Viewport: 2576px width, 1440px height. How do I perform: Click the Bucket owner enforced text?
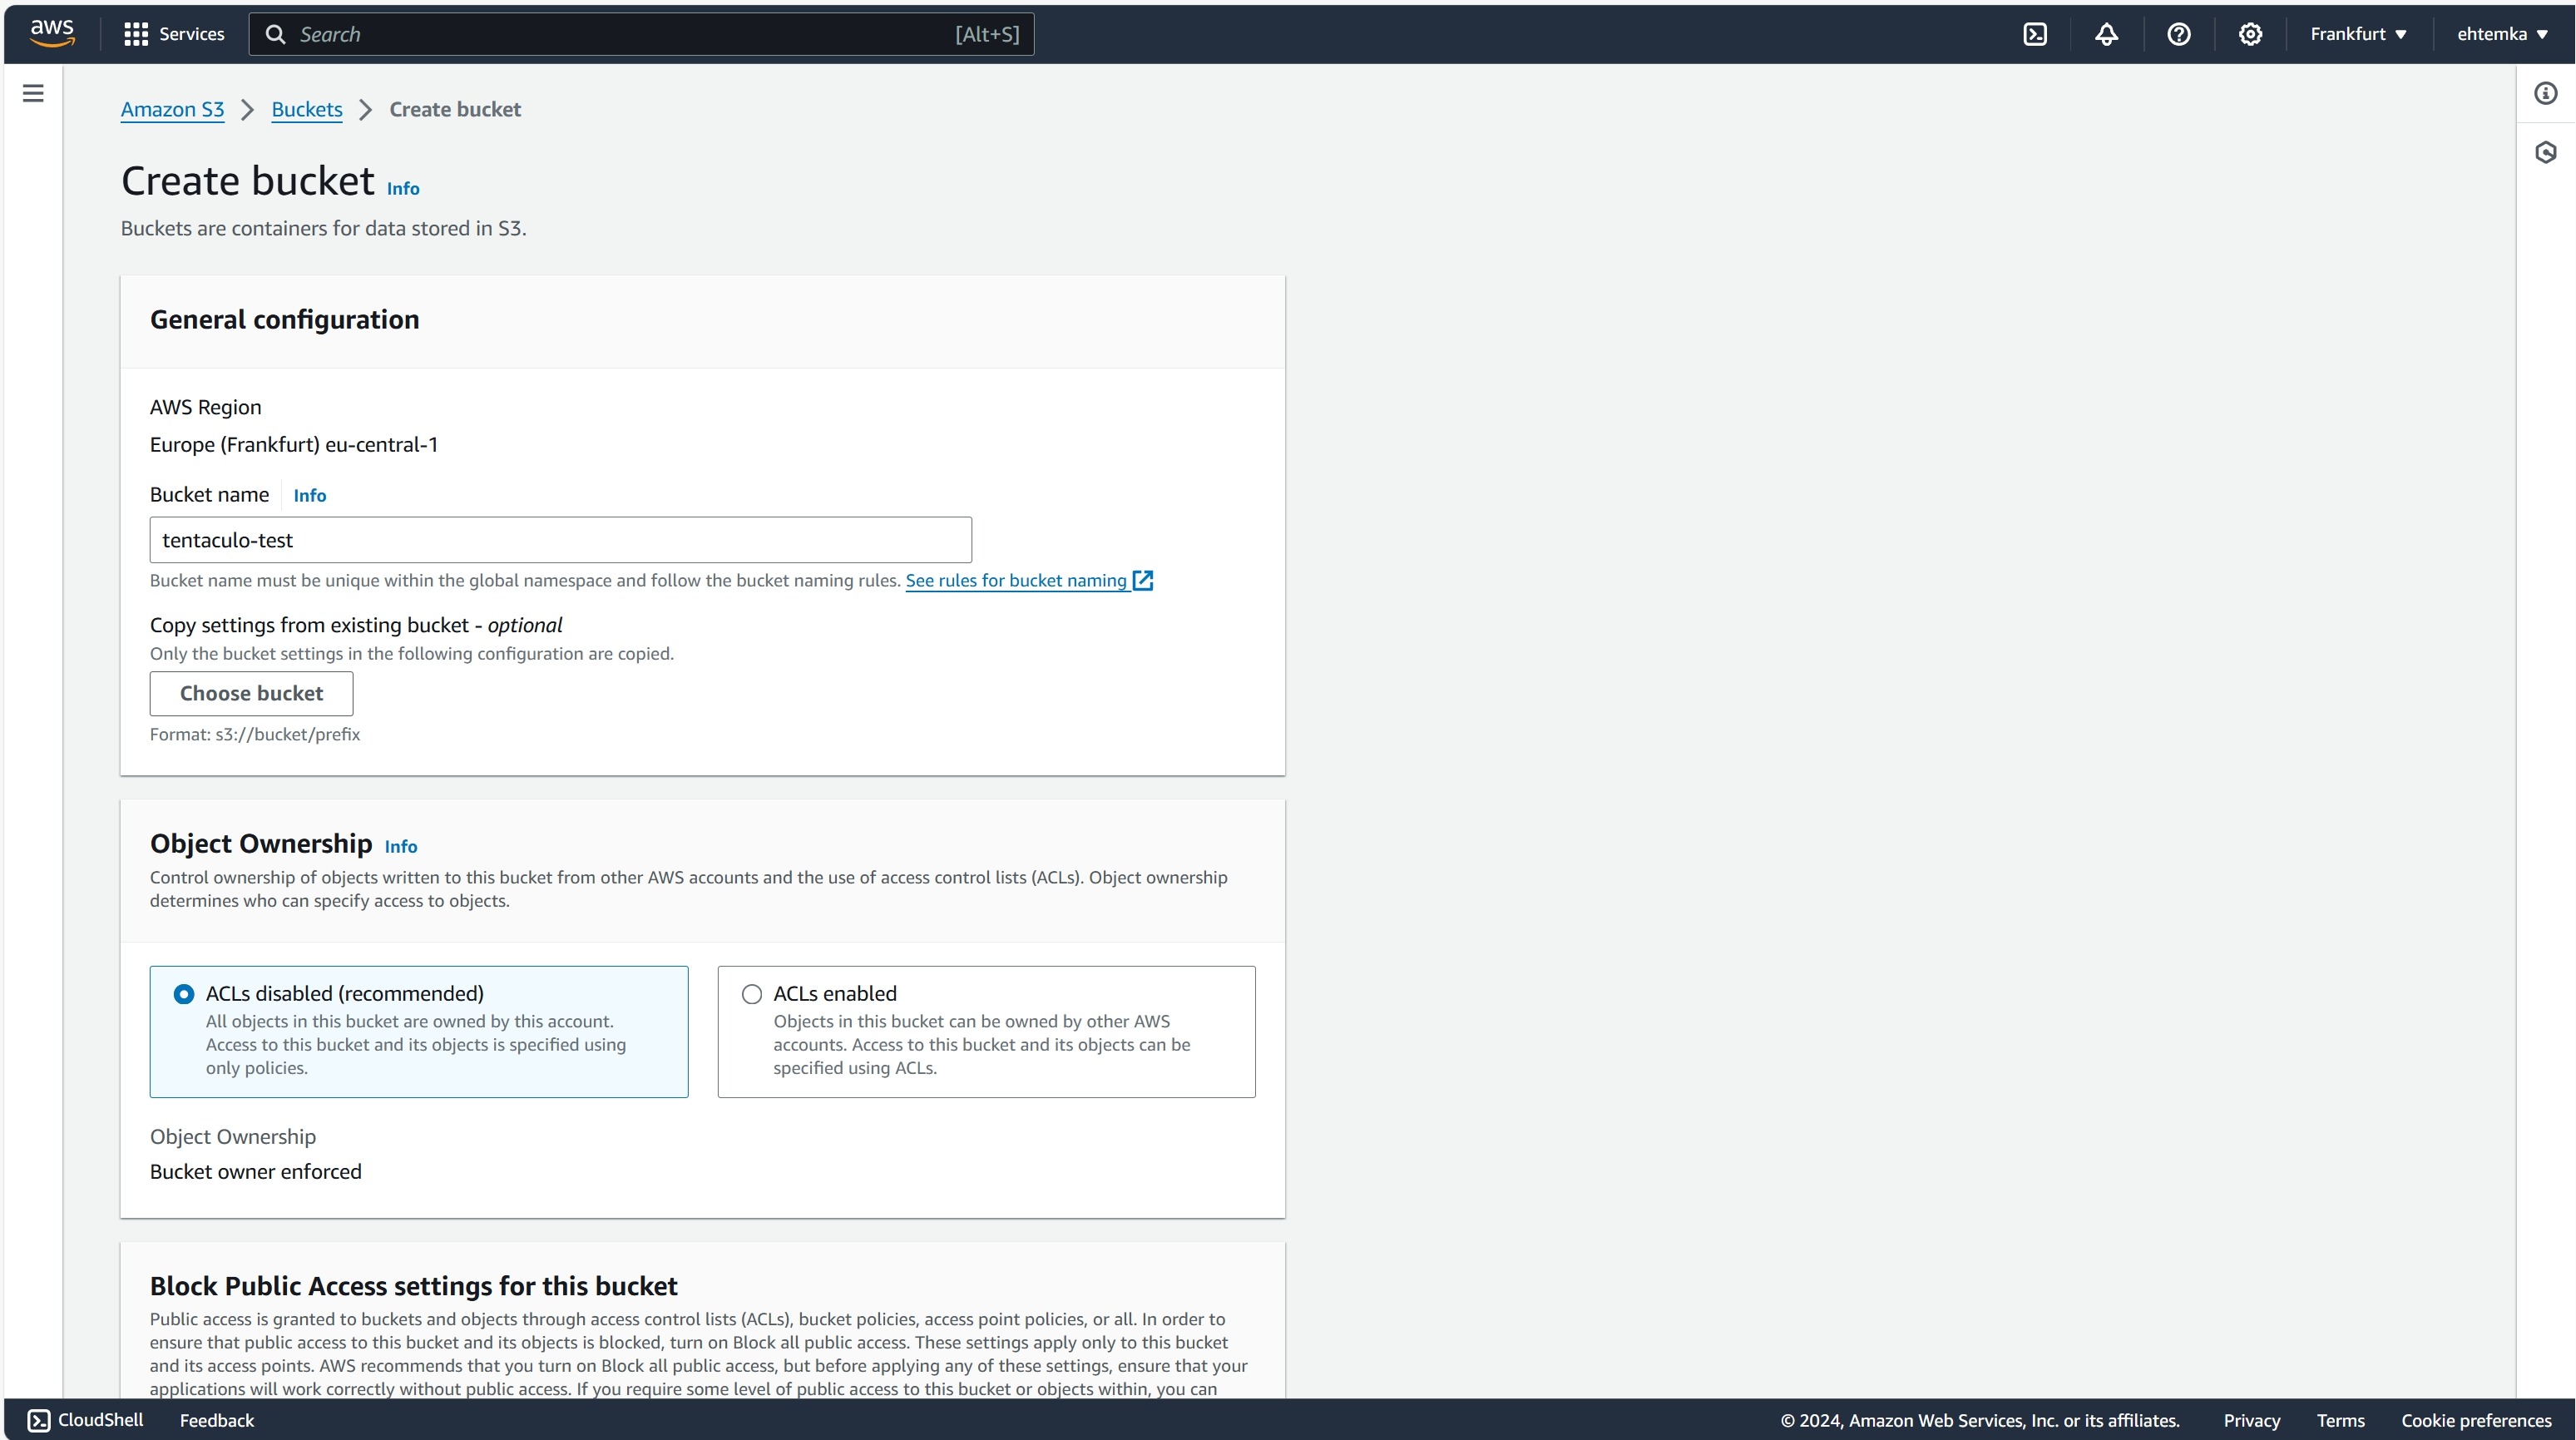tap(256, 1171)
